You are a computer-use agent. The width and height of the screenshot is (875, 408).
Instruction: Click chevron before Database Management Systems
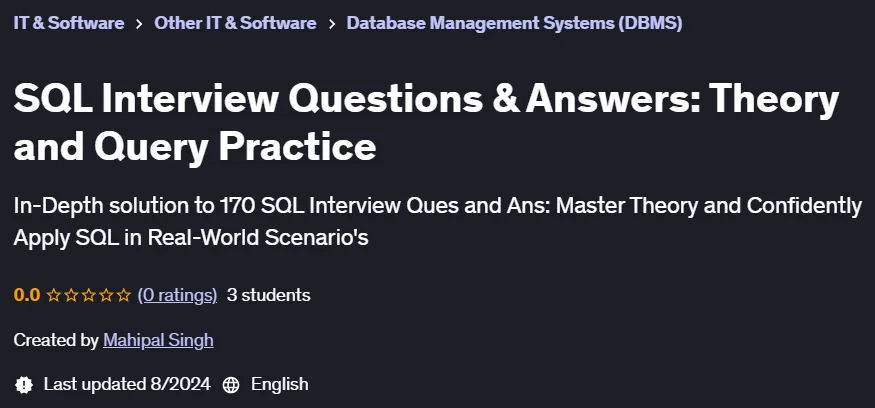click(x=331, y=23)
